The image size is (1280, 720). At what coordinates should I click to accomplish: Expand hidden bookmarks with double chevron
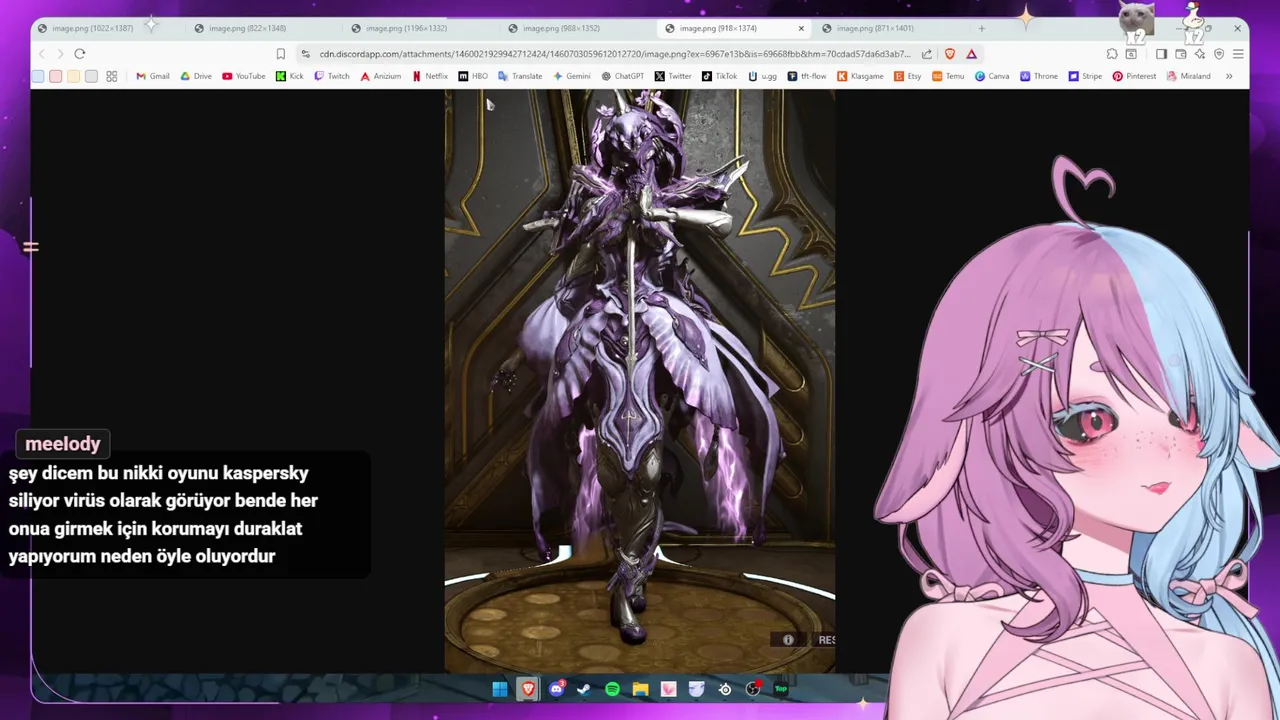pyautogui.click(x=1229, y=76)
